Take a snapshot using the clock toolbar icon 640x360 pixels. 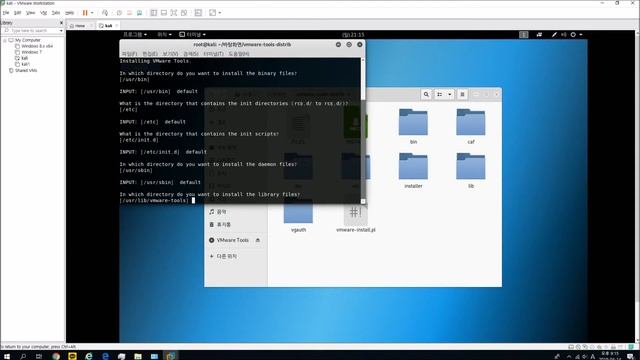tap(119, 13)
